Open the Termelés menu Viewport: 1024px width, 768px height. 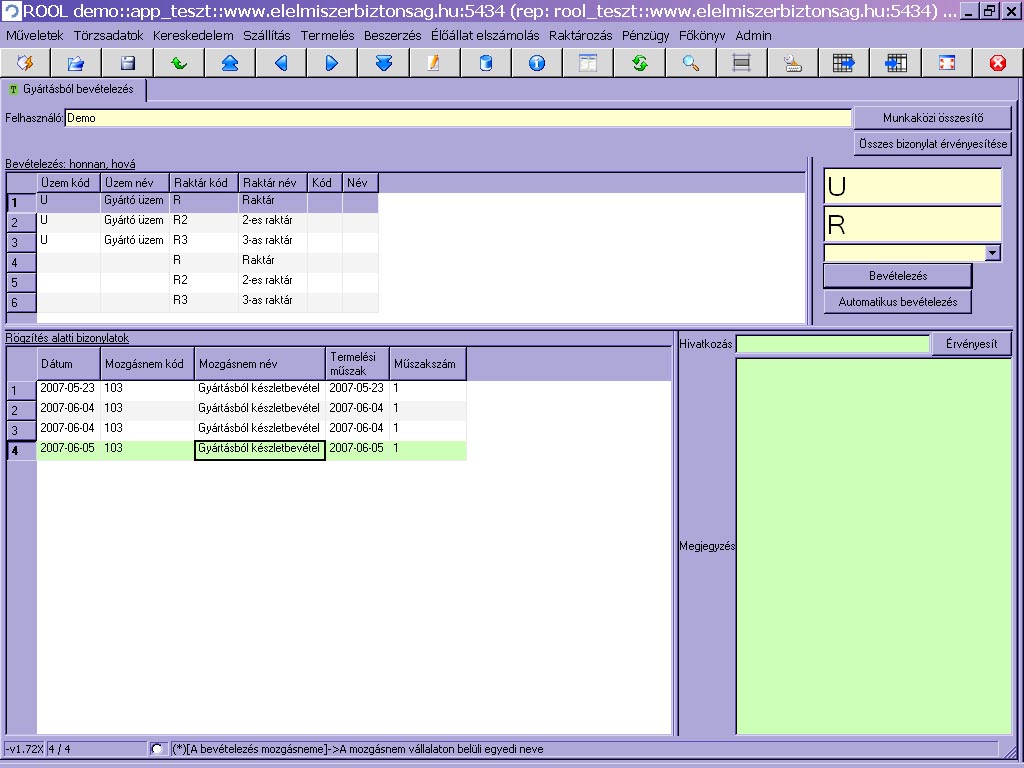(x=327, y=35)
